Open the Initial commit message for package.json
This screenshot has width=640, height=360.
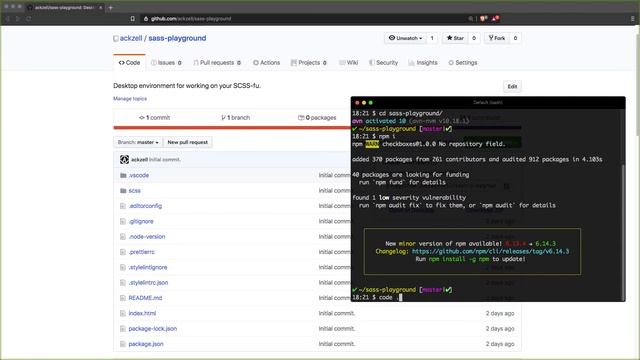[x=337, y=344]
